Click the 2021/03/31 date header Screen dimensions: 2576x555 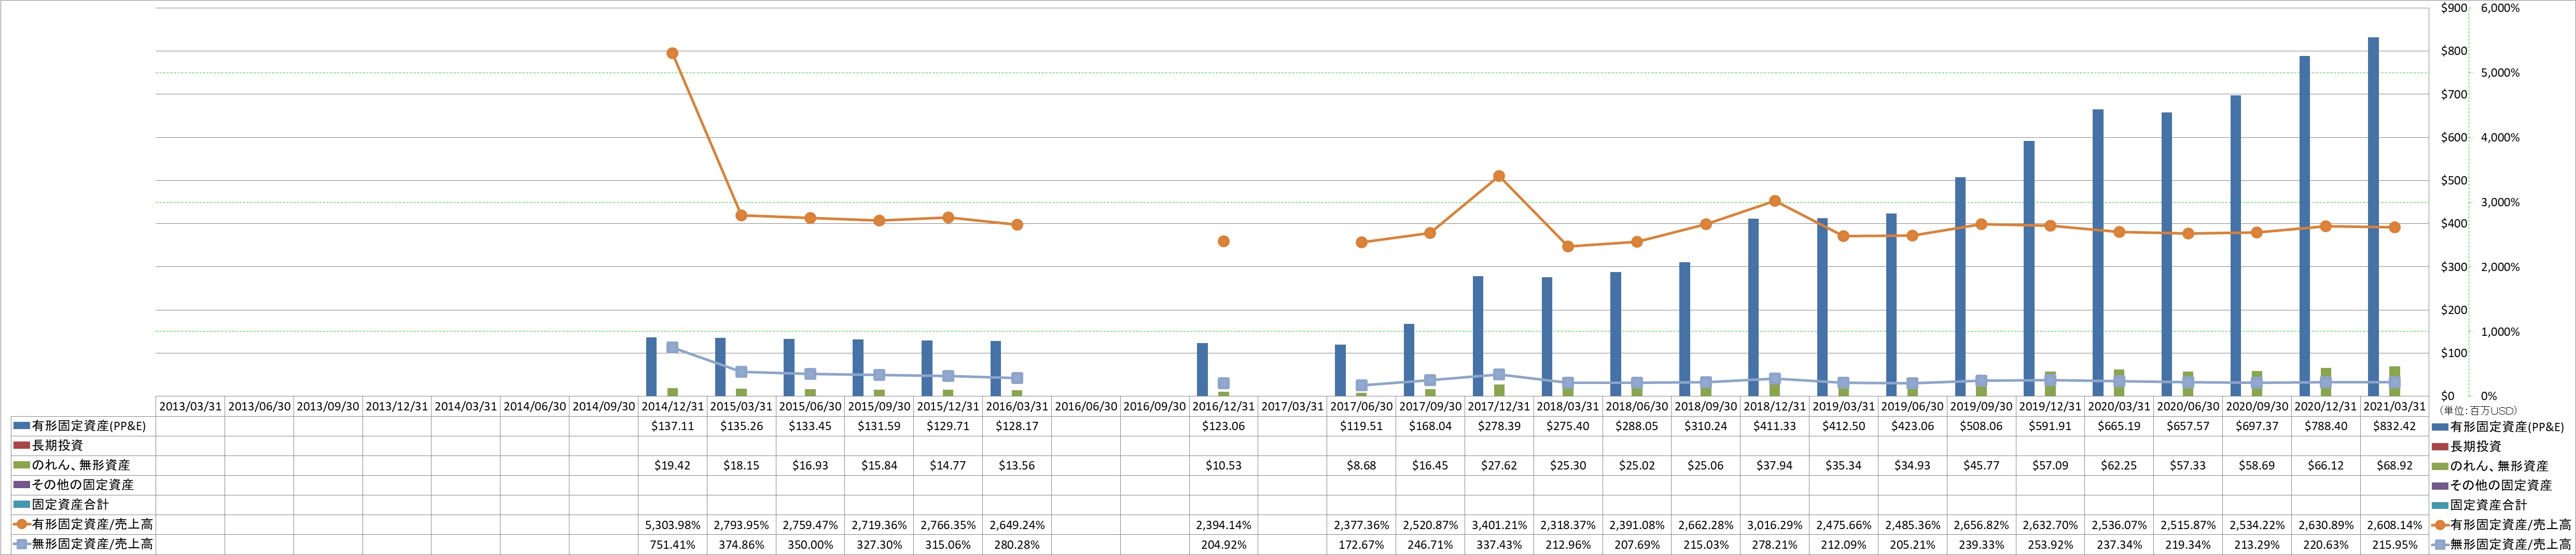tap(2395, 407)
